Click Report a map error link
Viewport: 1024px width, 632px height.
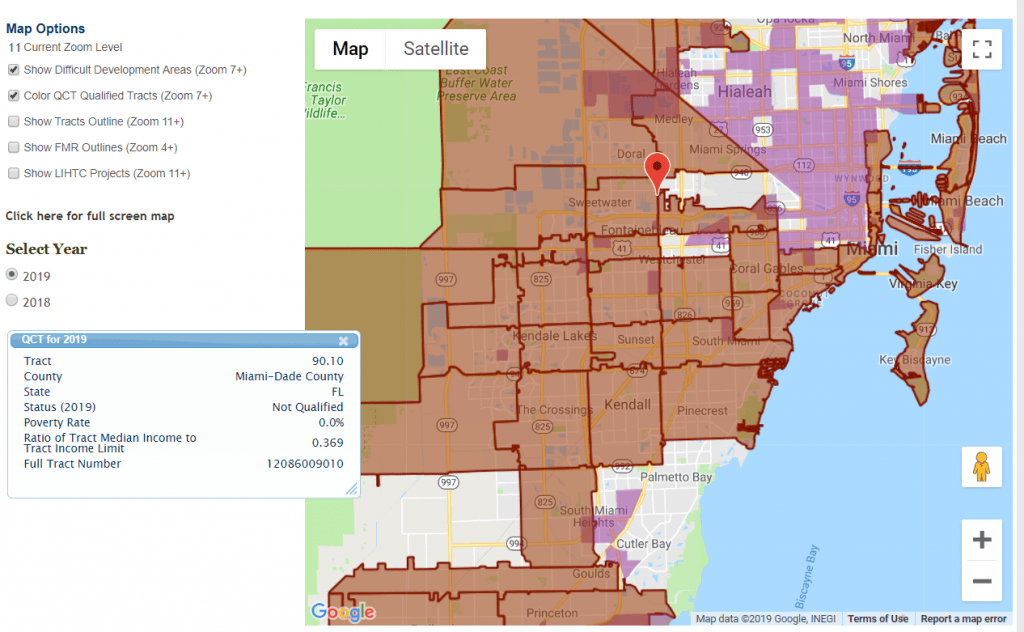[963, 619]
